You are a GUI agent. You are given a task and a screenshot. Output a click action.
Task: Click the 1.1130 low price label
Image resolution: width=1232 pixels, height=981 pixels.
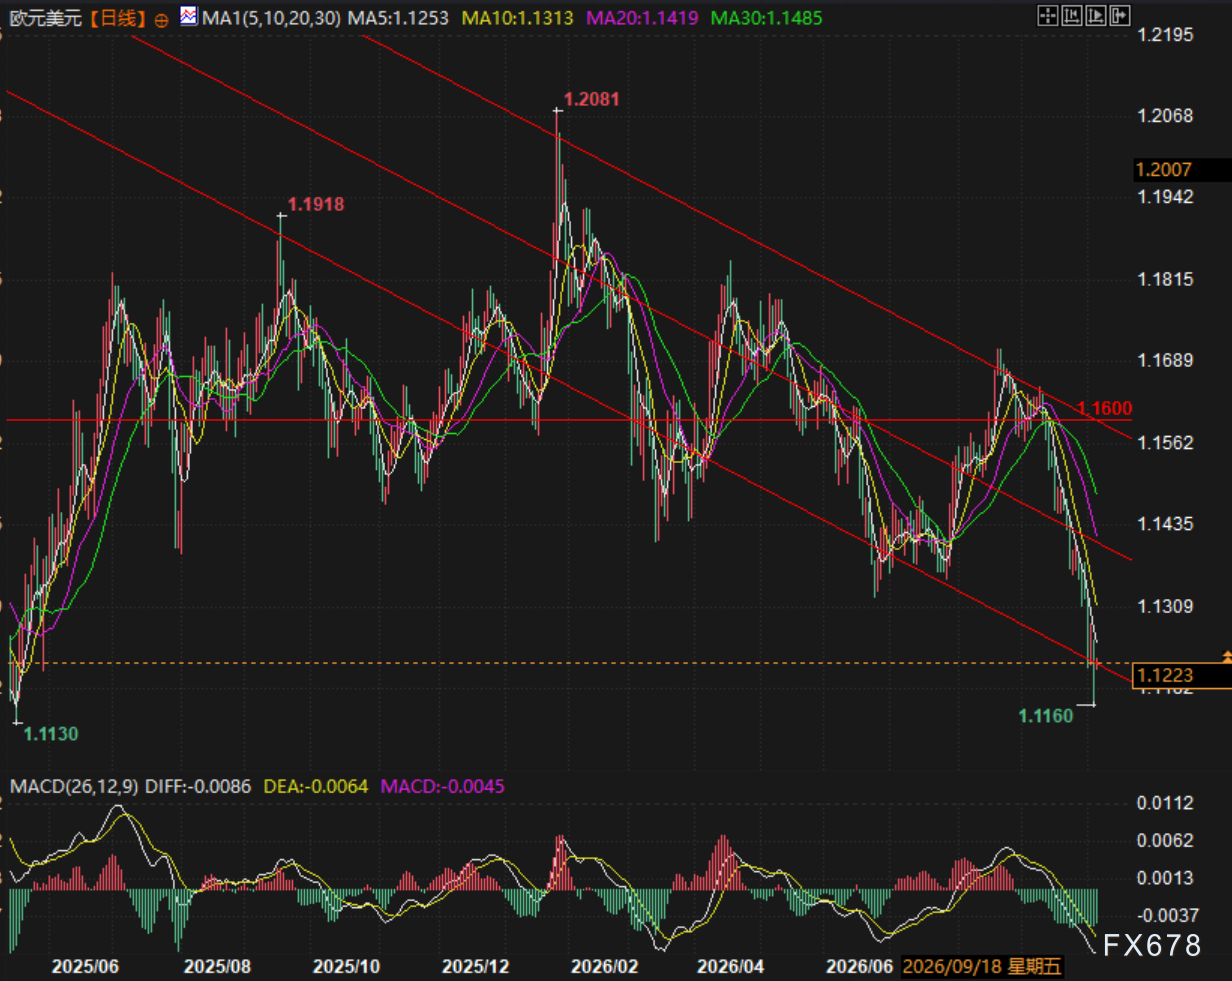[51, 733]
